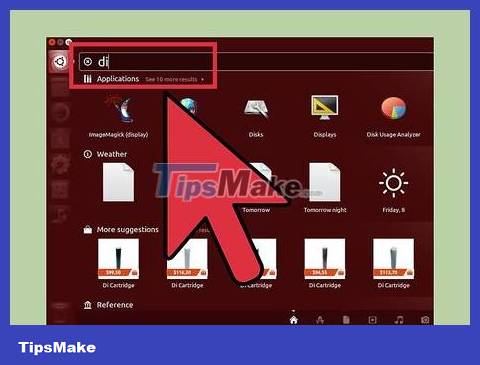Open the ImageMagick (display) application
This screenshot has width=480, height=365.
(118, 115)
